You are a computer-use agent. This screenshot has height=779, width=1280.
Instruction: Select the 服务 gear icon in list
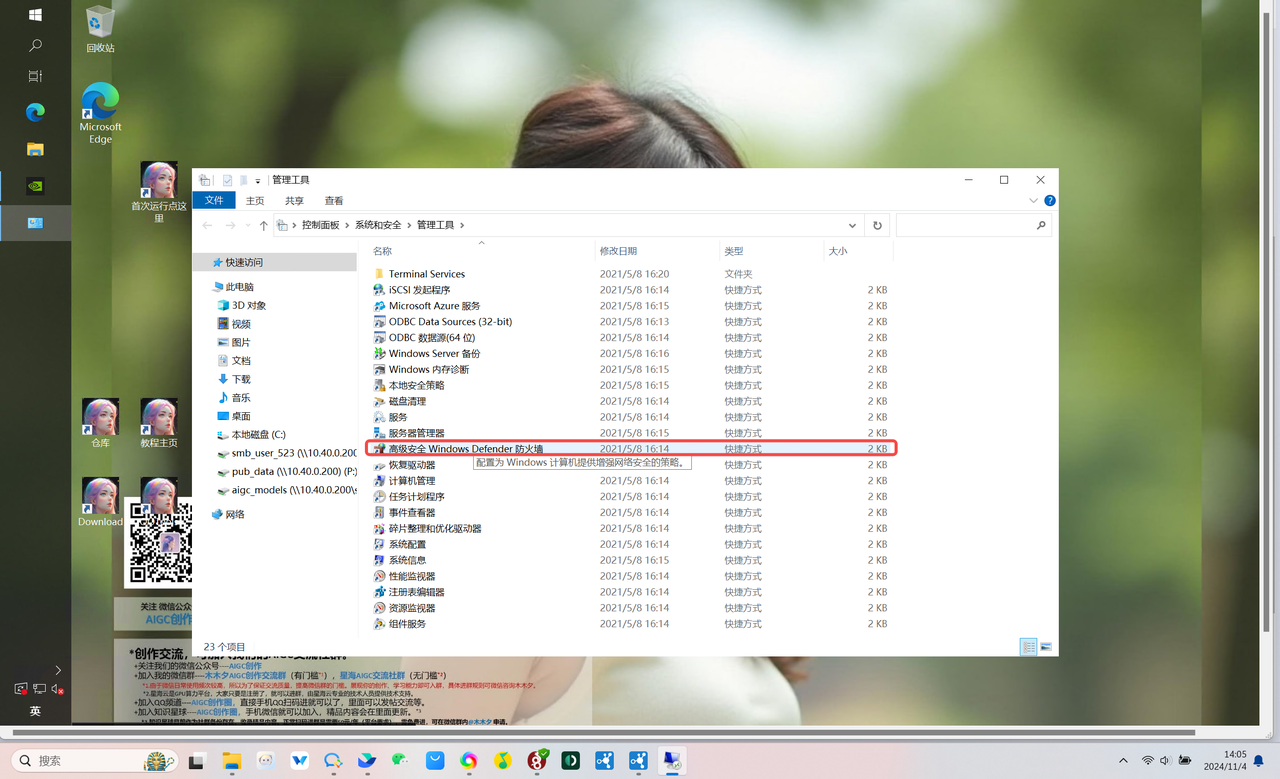[379, 417]
